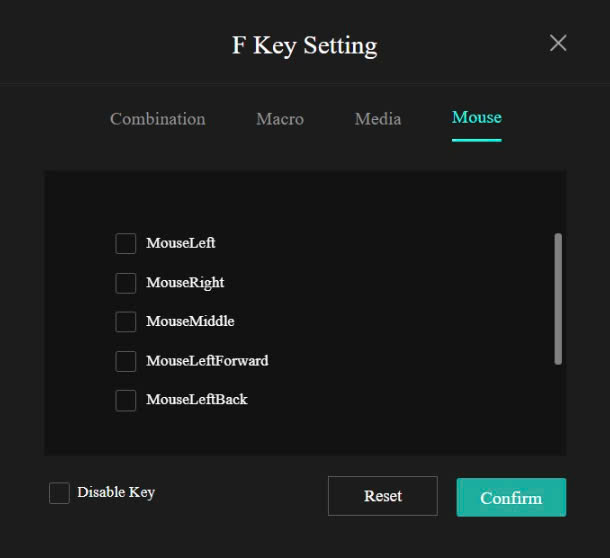
Task: Close the F Key Setting dialog
Action: [x=558, y=43]
